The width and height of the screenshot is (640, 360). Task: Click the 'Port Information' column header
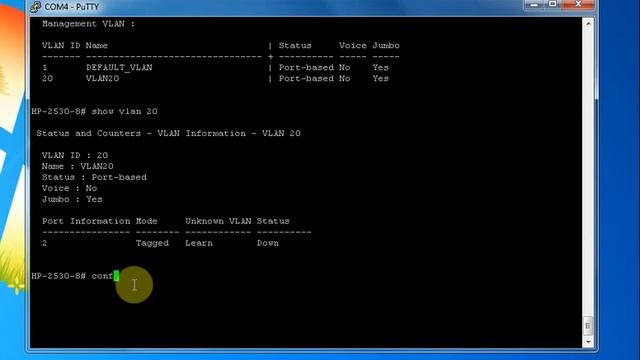click(86, 221)
